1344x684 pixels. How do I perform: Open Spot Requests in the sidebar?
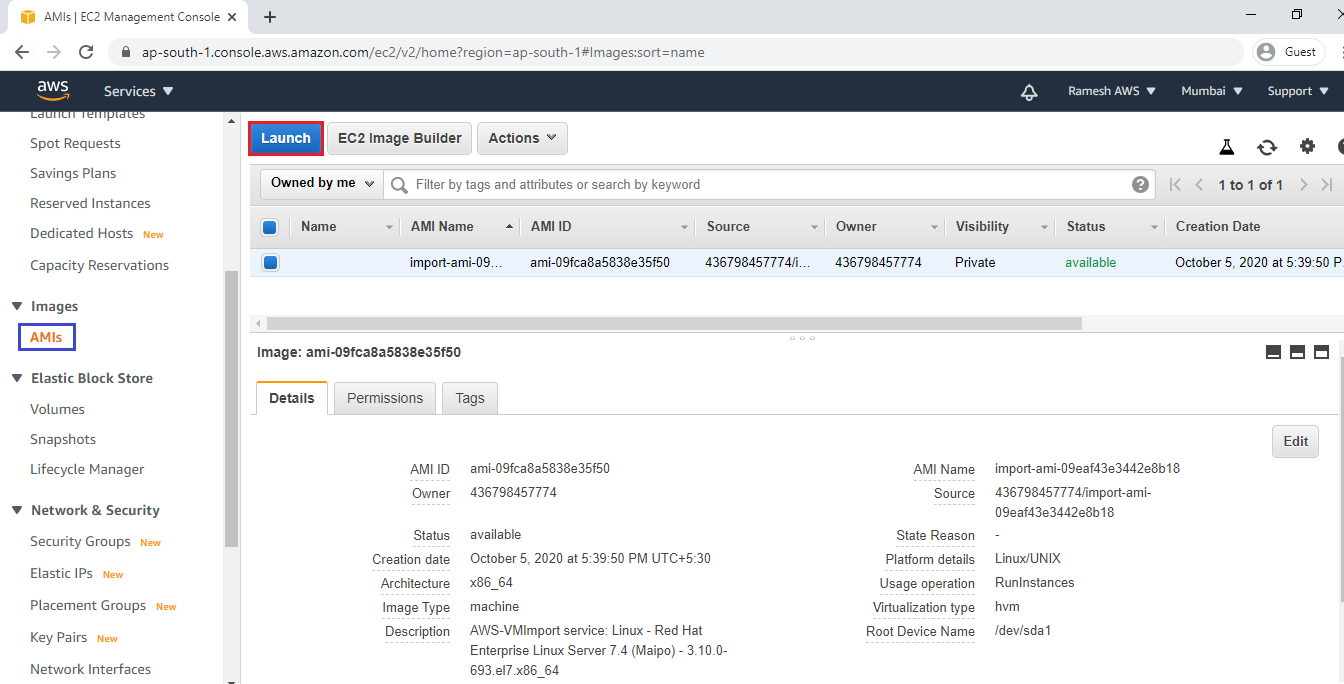click(75, 143)
